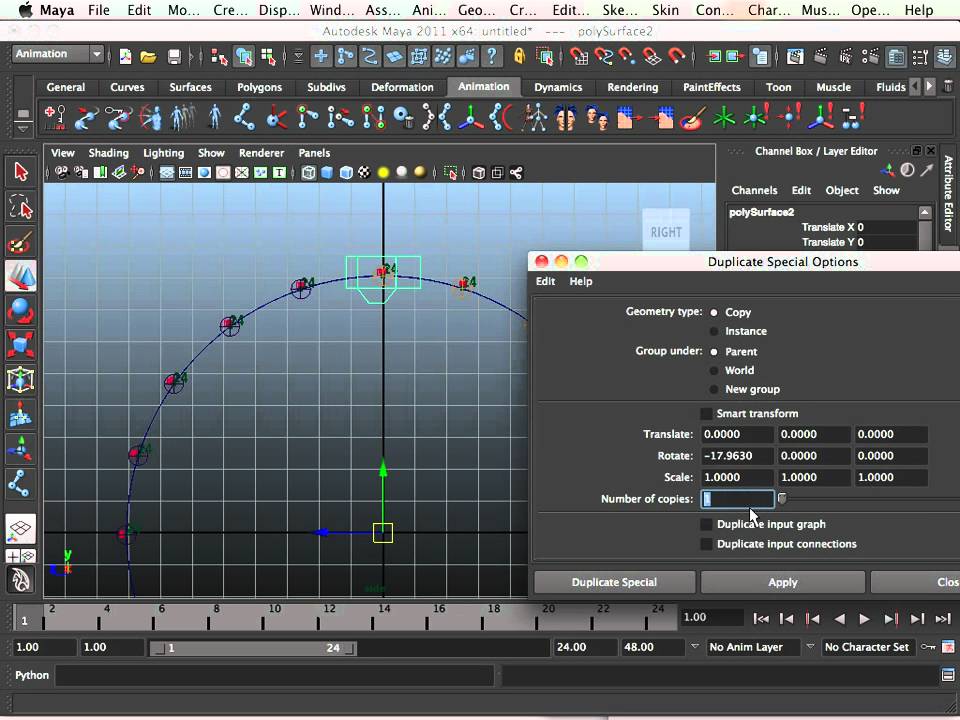The width and height of the screenshot is (960, 720).
Task: Show previous shelf tabs arrow
Action: click(915, 86)
